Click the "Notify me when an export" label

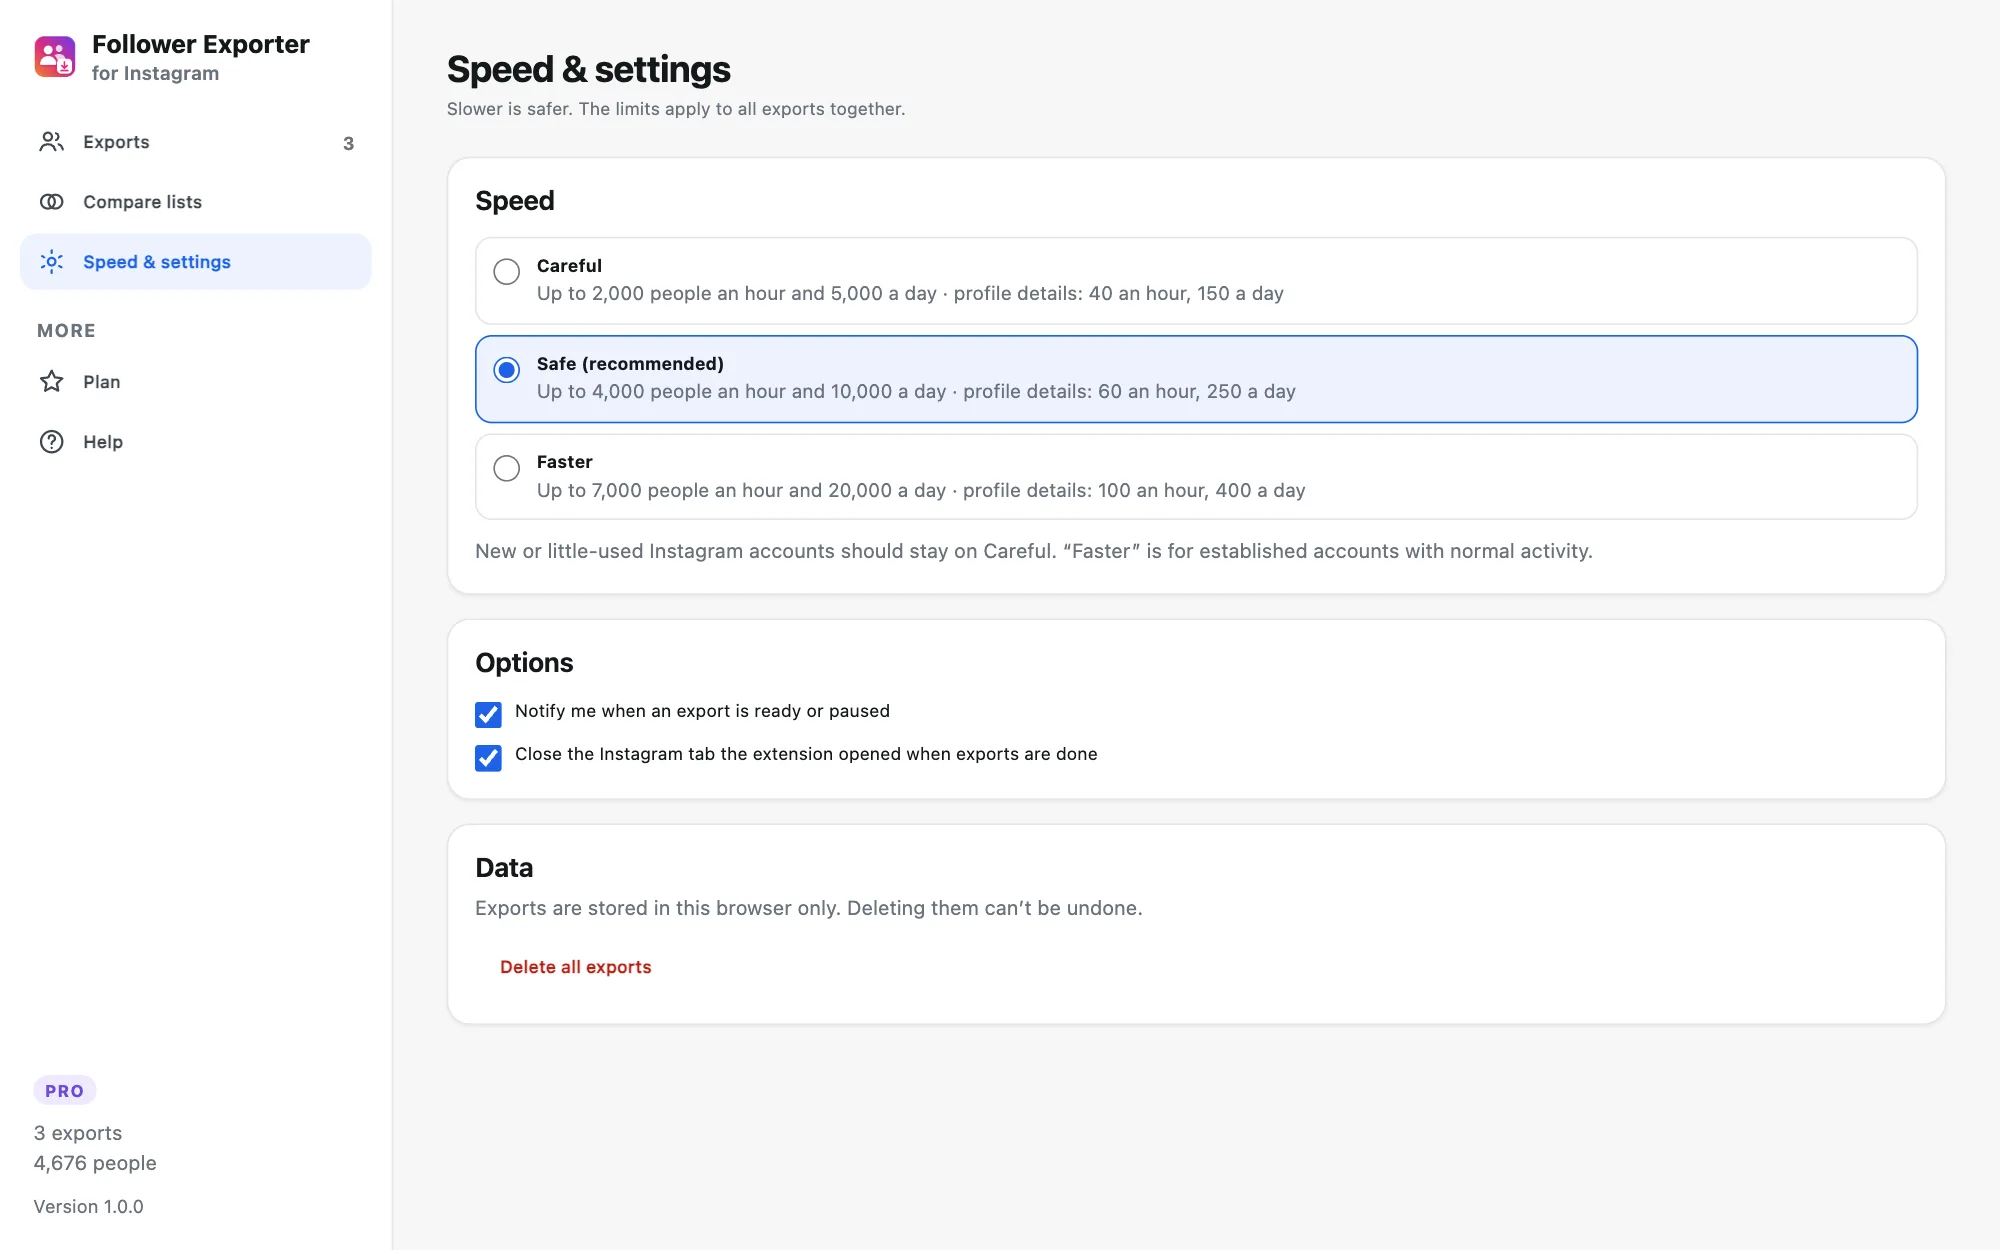(702, 711)
